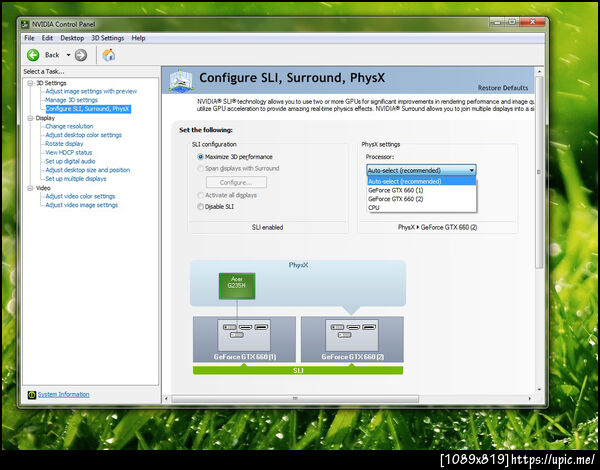
Task: Open Adjust desktop color settings
Action: tap(83, 135)
